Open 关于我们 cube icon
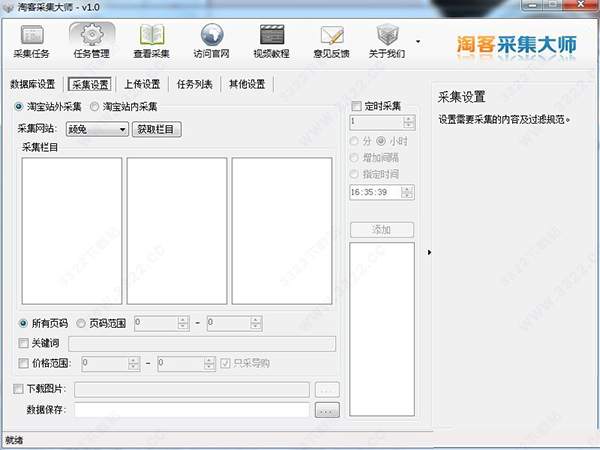 (387, 41)
